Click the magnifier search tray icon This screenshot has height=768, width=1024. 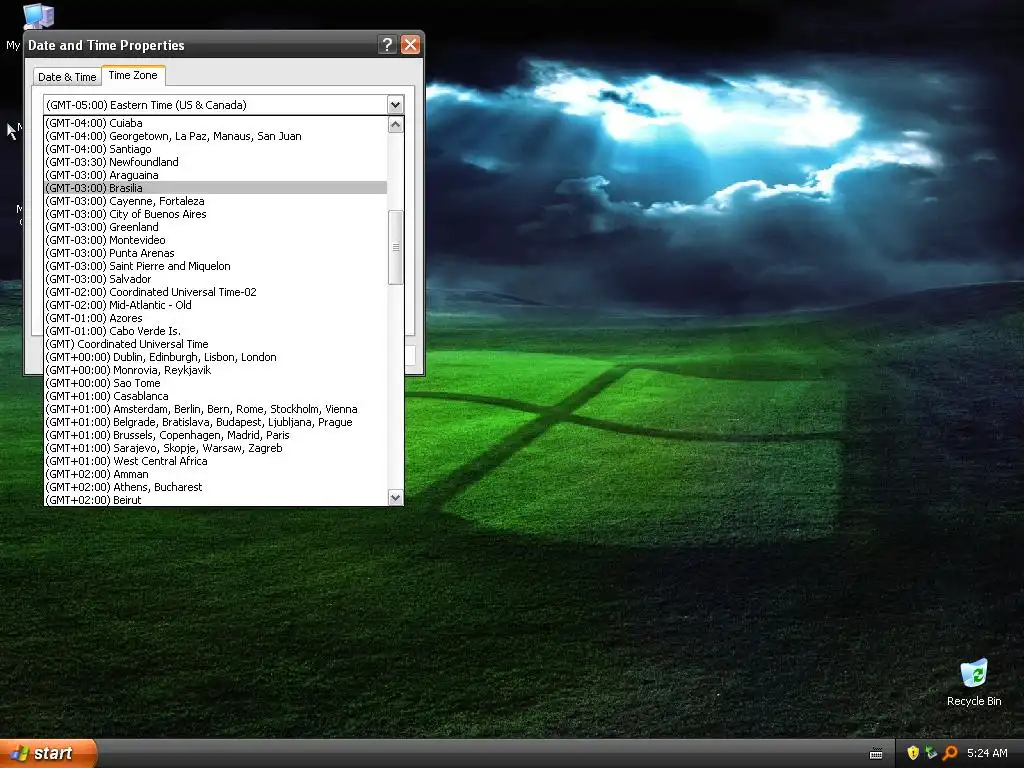click(x=950, y=753)
